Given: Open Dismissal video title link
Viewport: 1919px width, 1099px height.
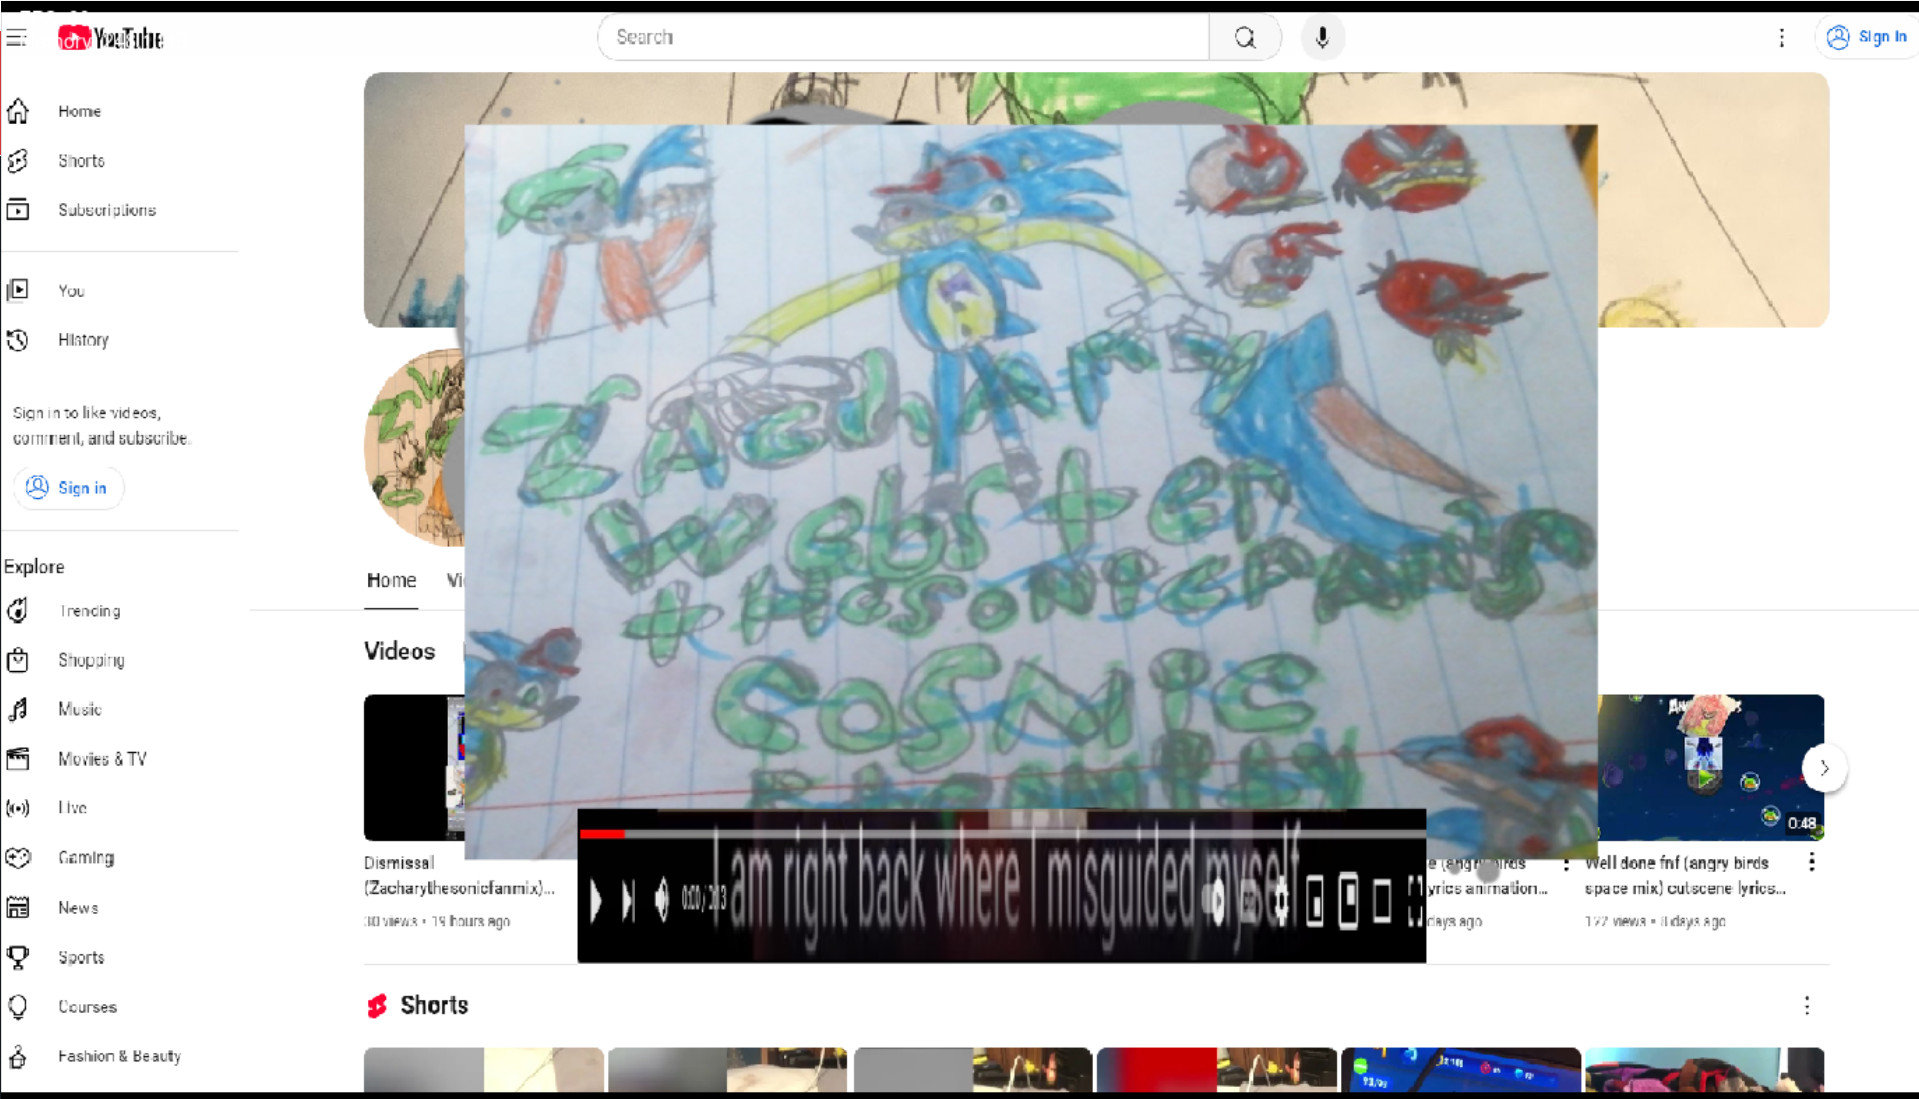Looking at the screenshot, I should pos(458,875).
